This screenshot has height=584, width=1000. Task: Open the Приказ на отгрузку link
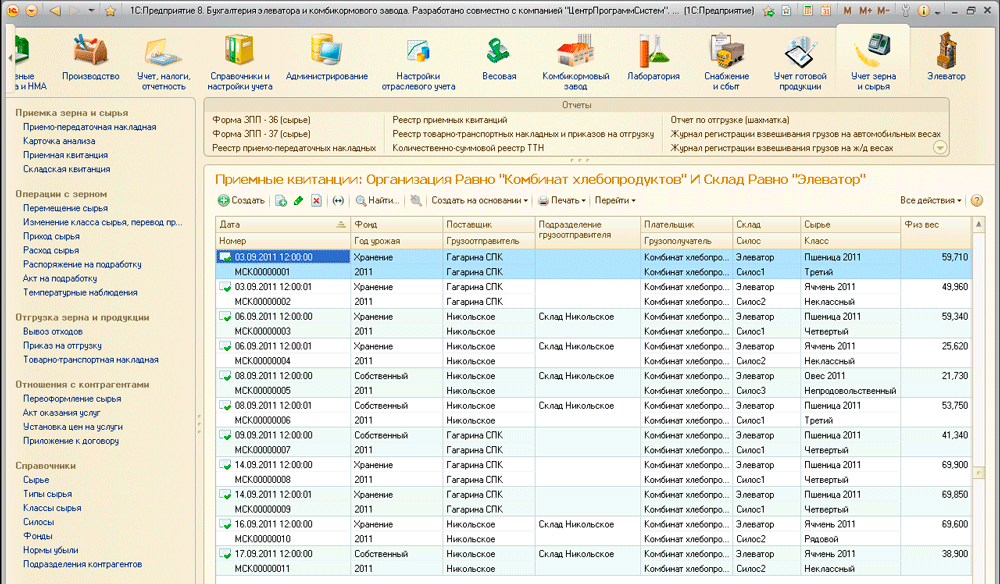[62, 346]
